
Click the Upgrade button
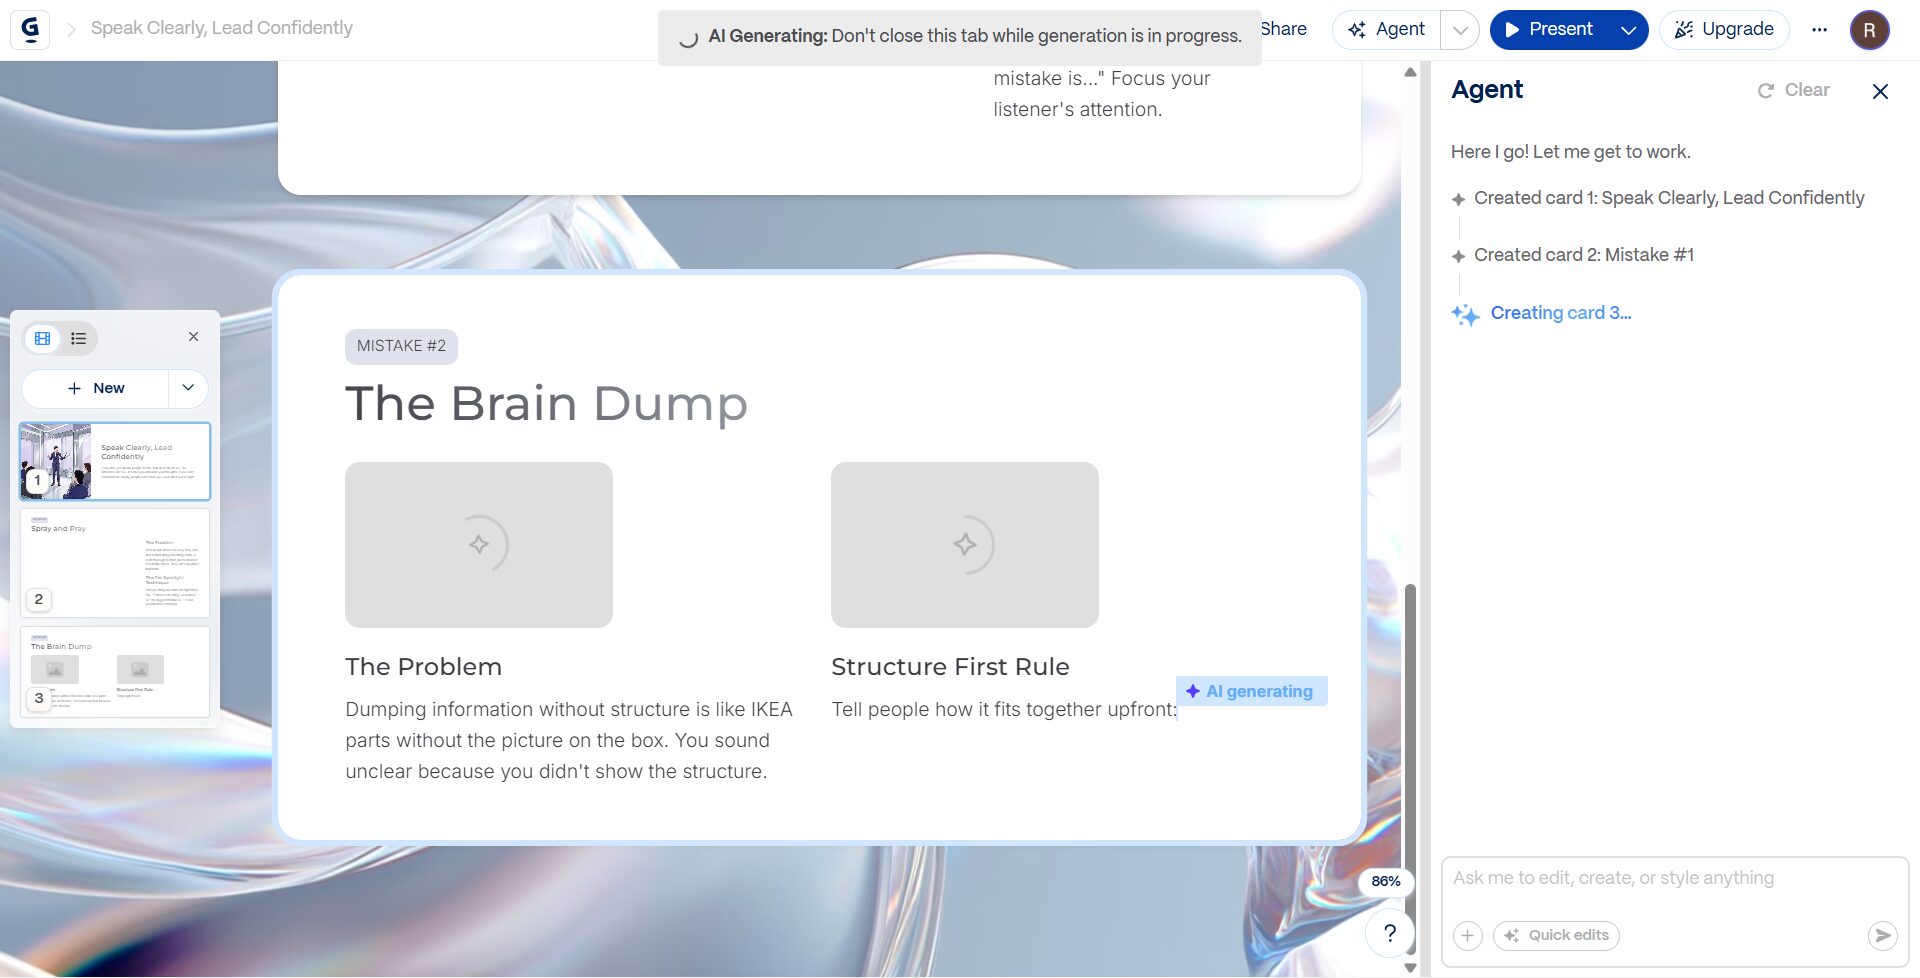point(1723,30)
